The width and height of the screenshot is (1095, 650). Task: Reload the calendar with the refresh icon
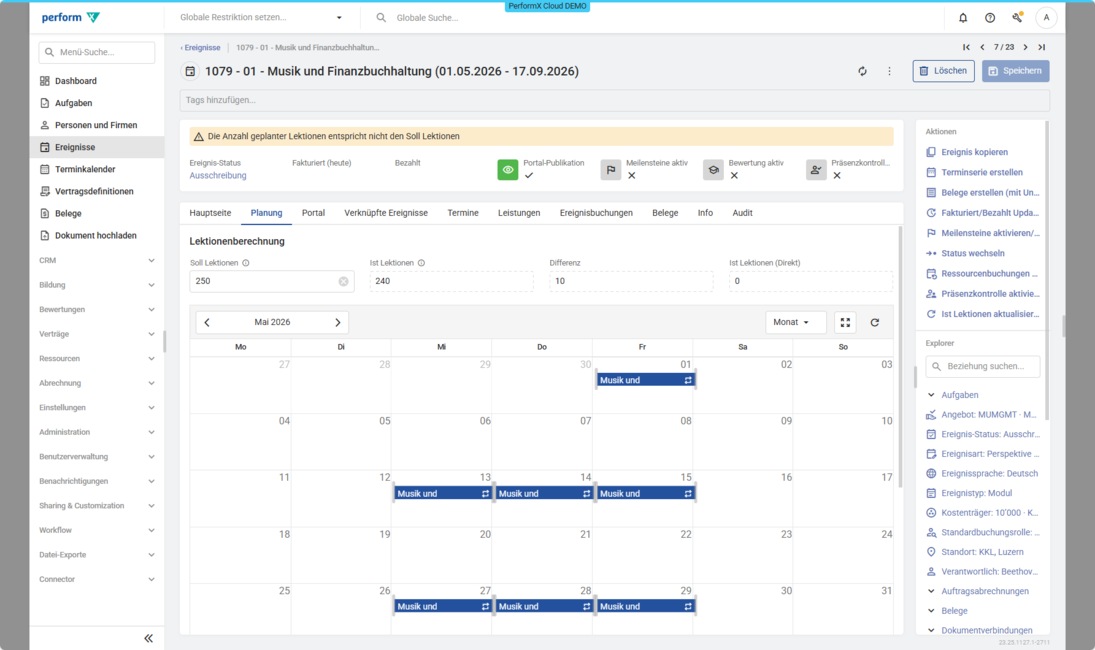pyautogui.click(x=875, y=322)
